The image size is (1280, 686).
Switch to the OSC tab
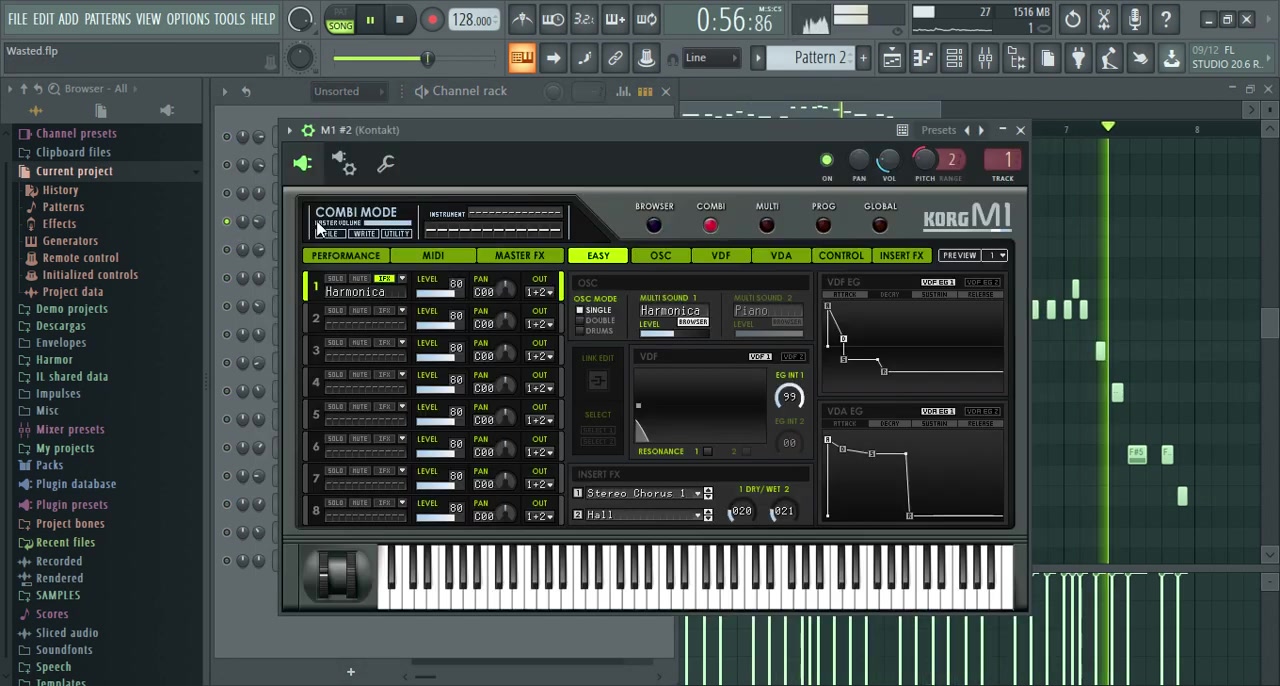(x=660, y=256)
